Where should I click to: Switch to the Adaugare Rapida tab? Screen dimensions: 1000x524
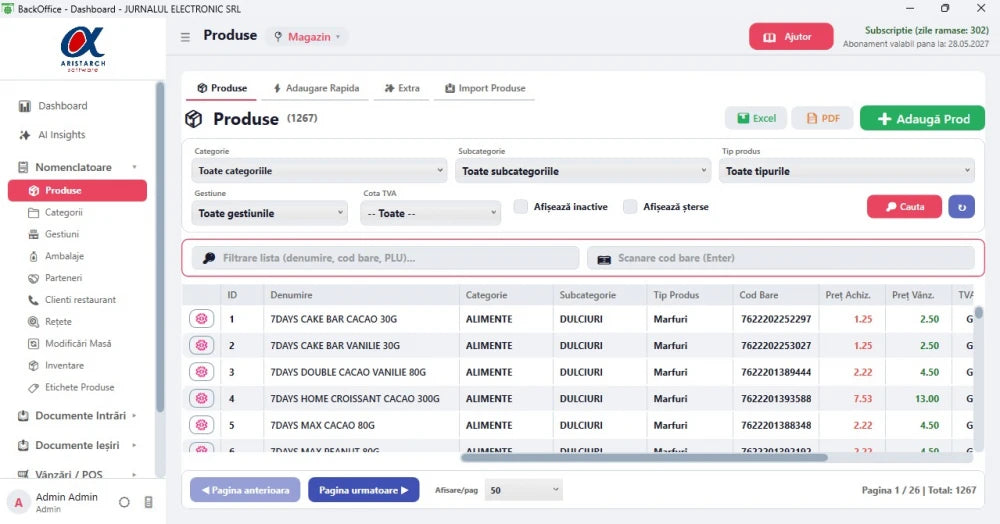click(x=316, y=88)
